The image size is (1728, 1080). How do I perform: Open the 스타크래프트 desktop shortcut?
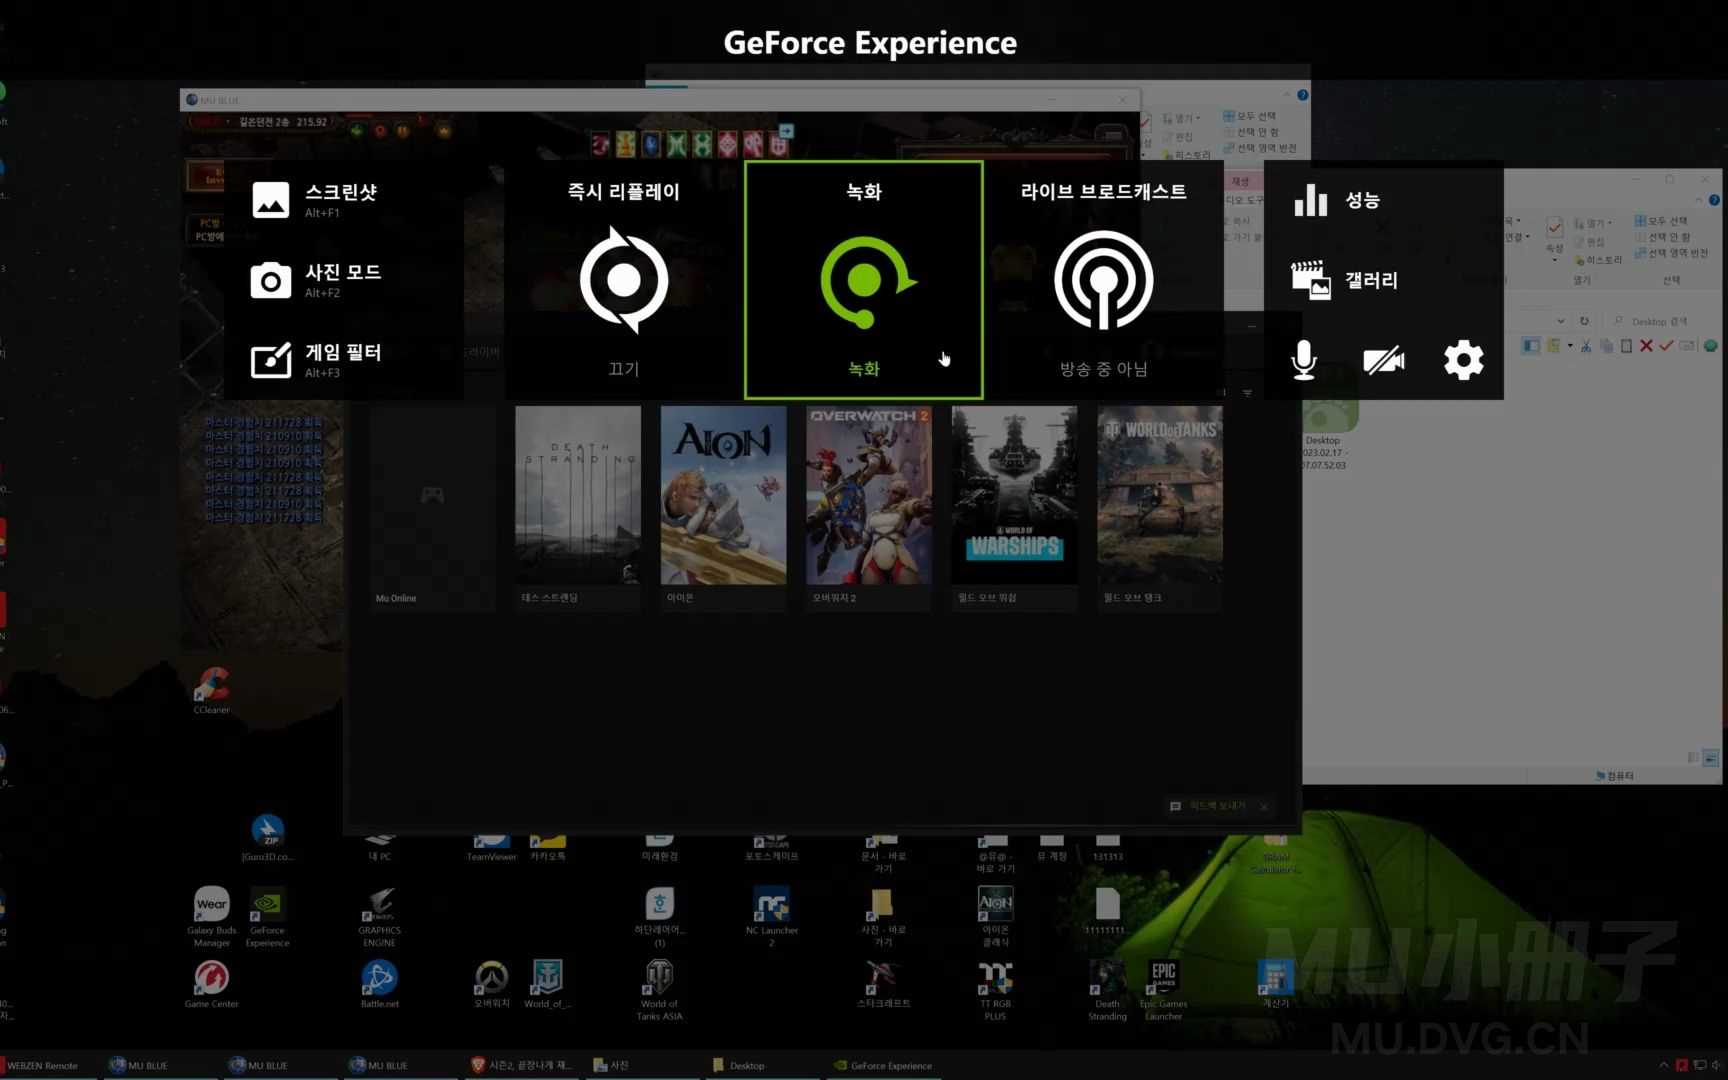(x=883, y=985)
